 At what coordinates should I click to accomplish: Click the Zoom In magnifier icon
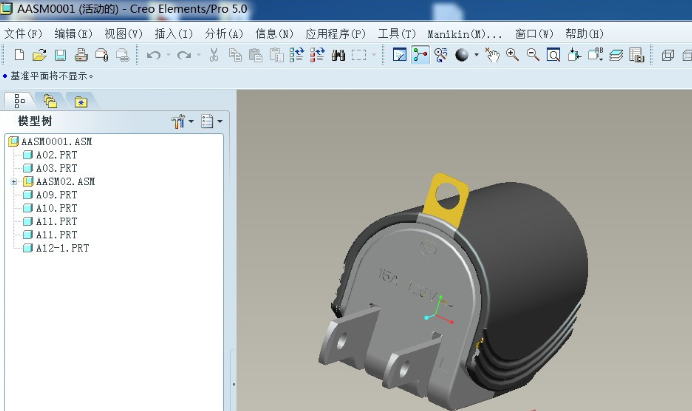[512, 55]
